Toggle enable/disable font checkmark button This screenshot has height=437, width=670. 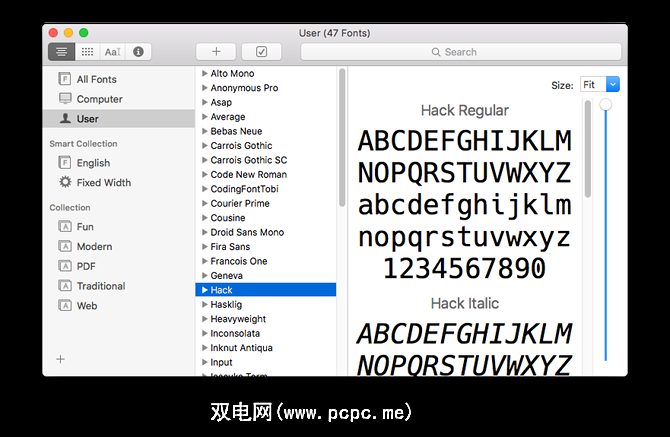[262, 52]
